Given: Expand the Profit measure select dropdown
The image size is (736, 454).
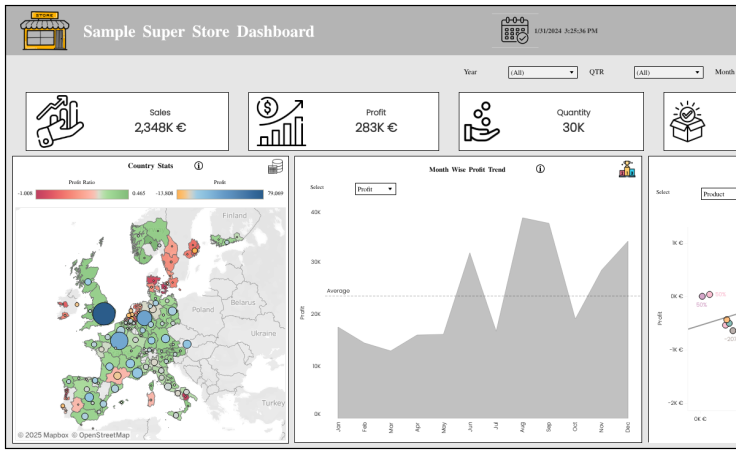Looking at the screenshot, I should tap(375, 188).
